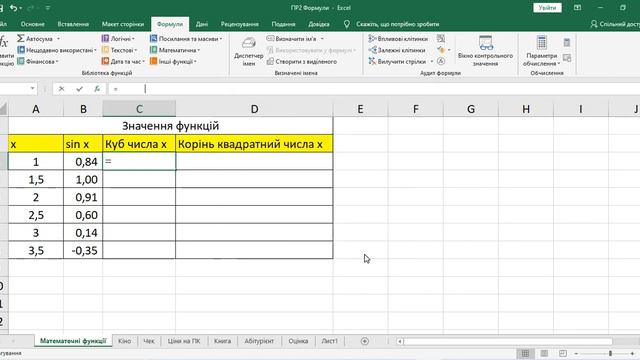Click the Redo arrow in title bar
Viewport: 640px width, 360px height.
point(31,8)
